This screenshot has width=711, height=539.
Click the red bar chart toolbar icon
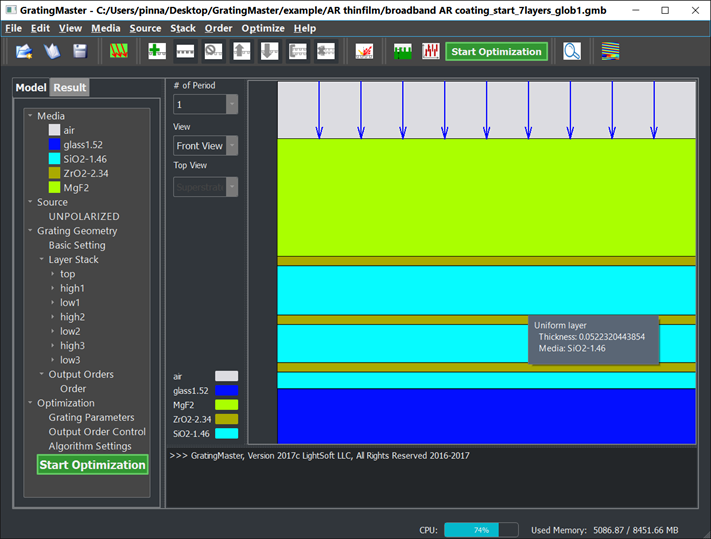tap(431, 51)
